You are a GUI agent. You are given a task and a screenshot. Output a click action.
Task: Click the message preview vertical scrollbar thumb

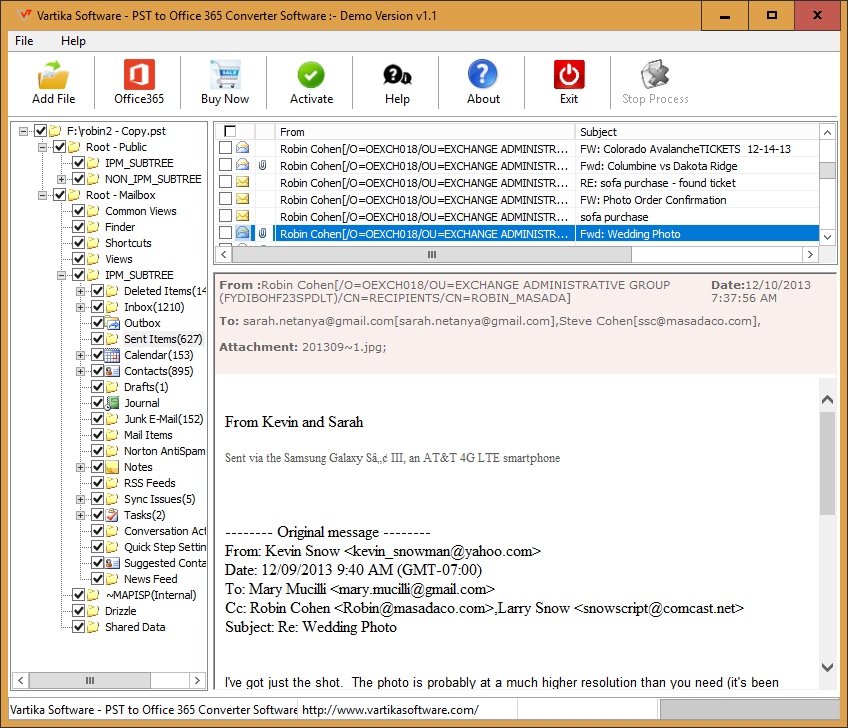click(827, 464)
